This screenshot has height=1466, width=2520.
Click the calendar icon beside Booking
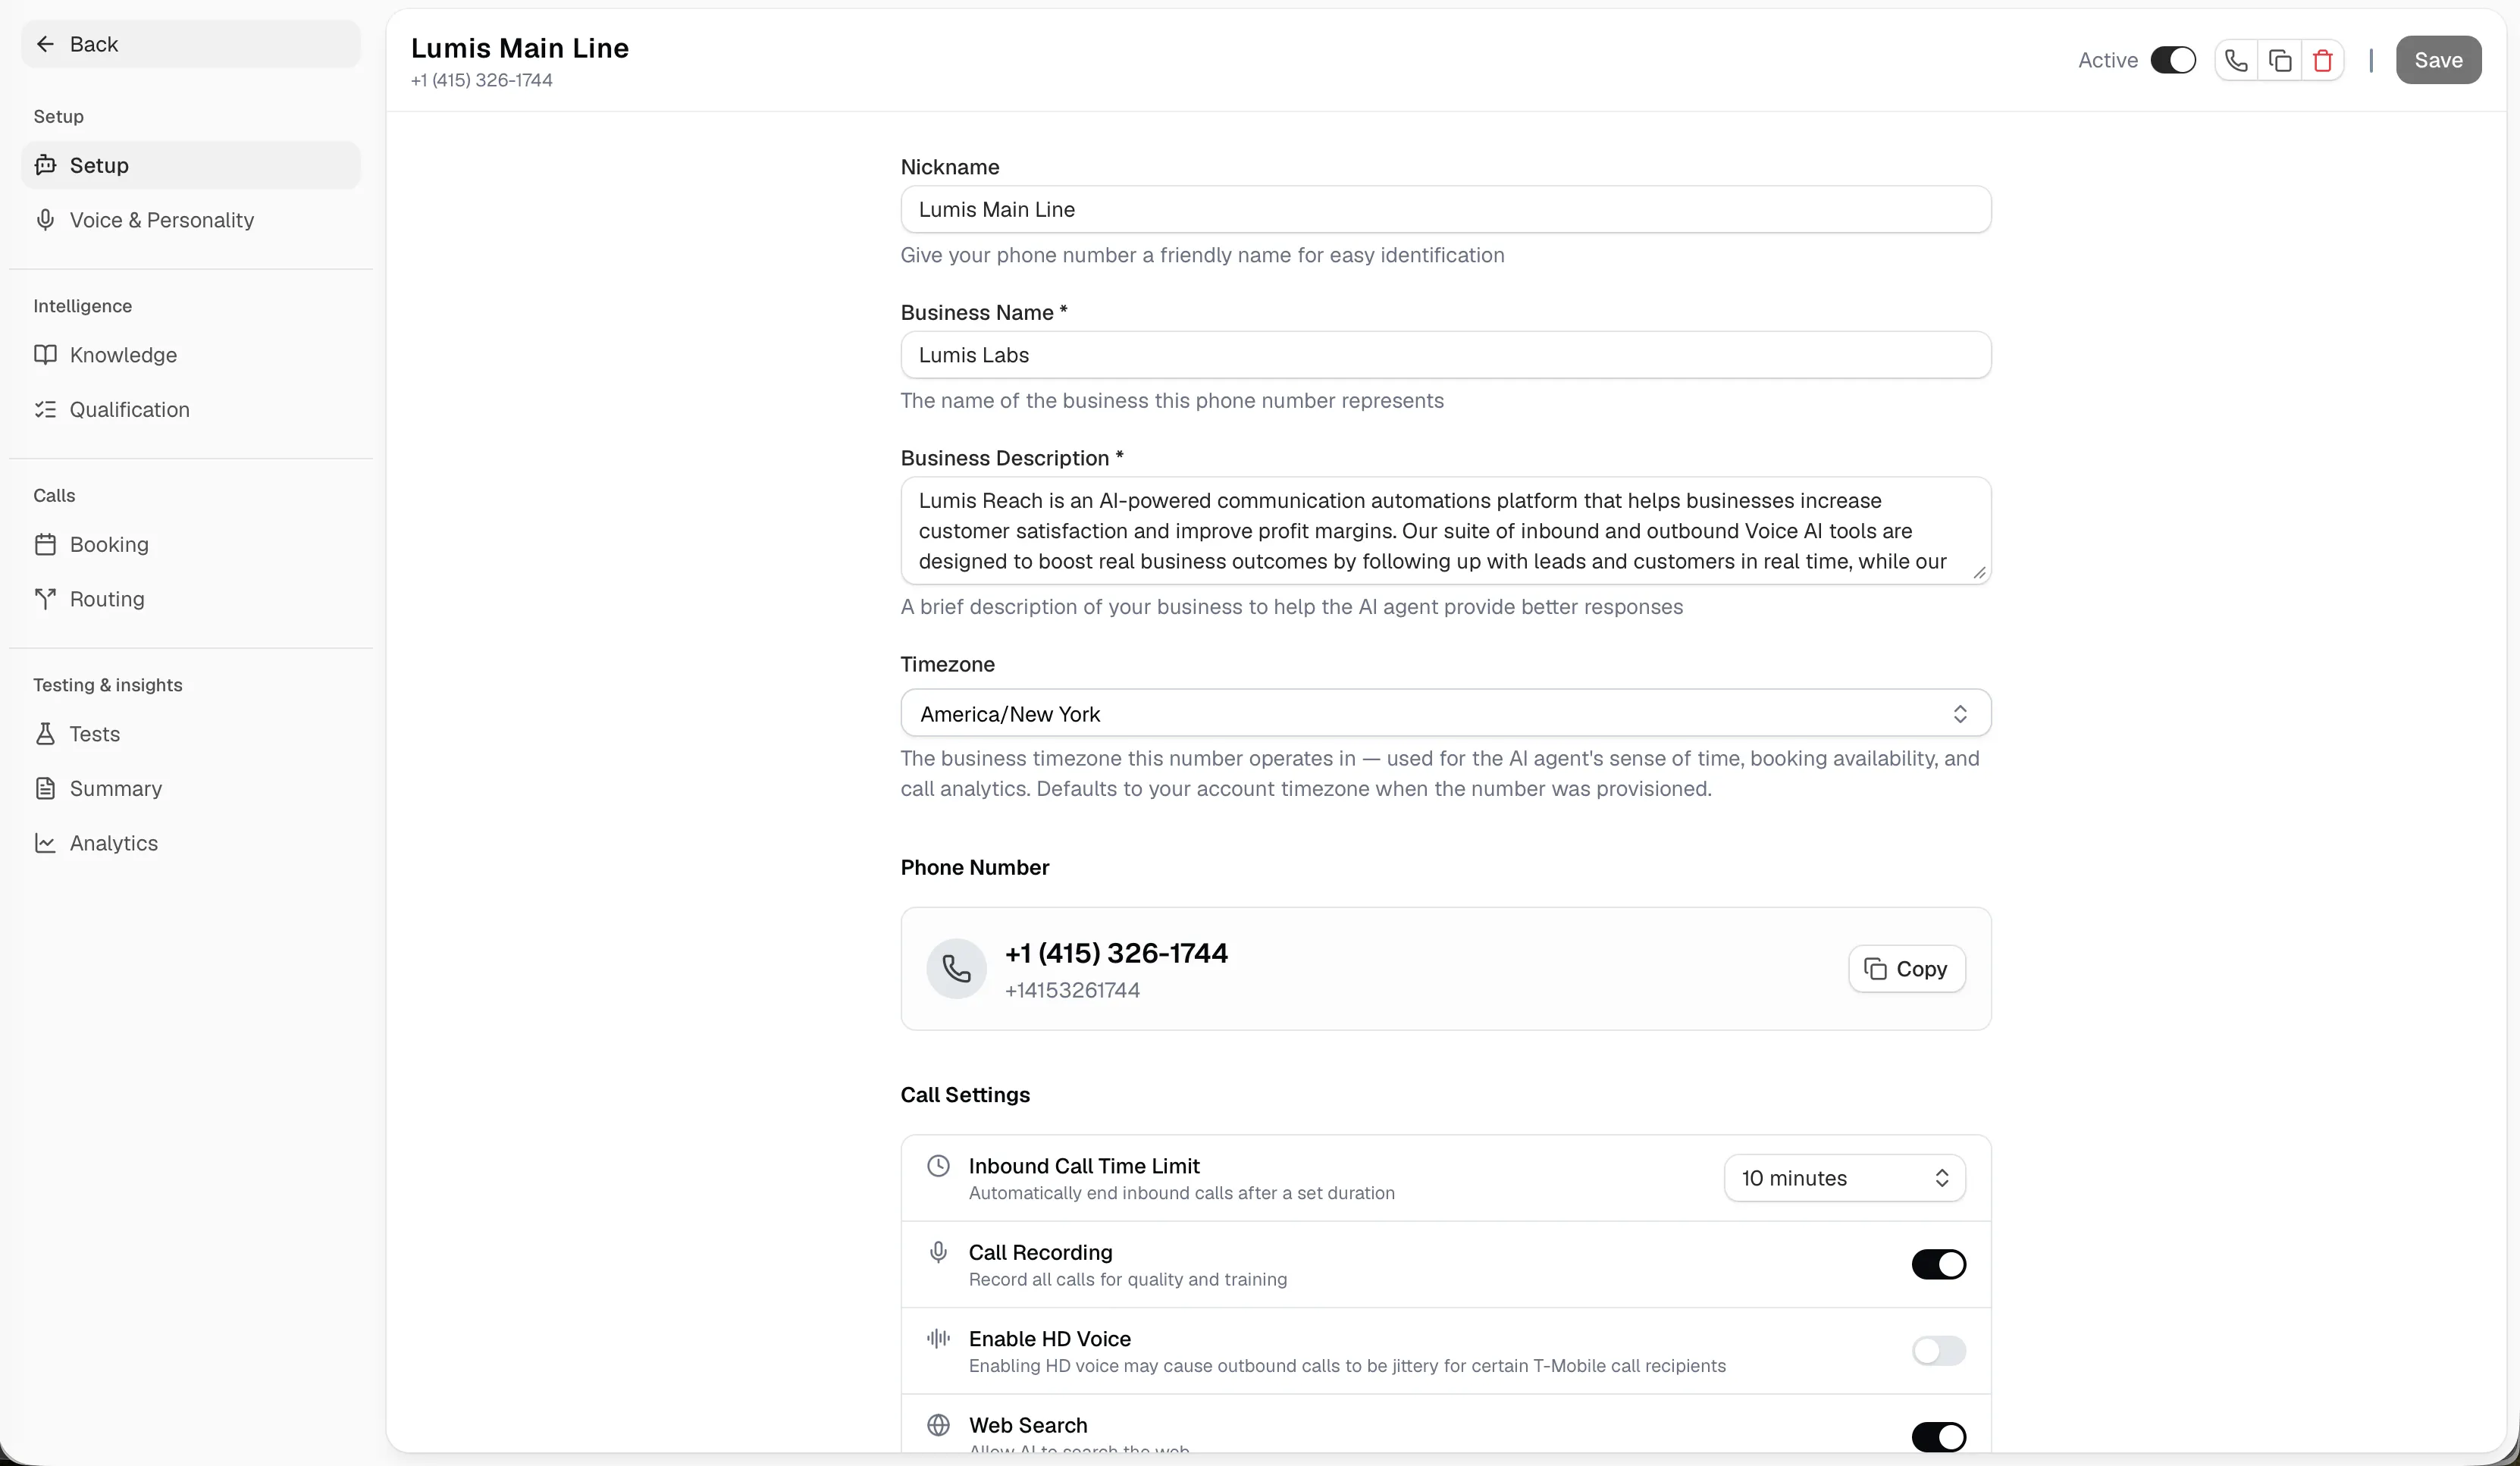click(45, 545)
